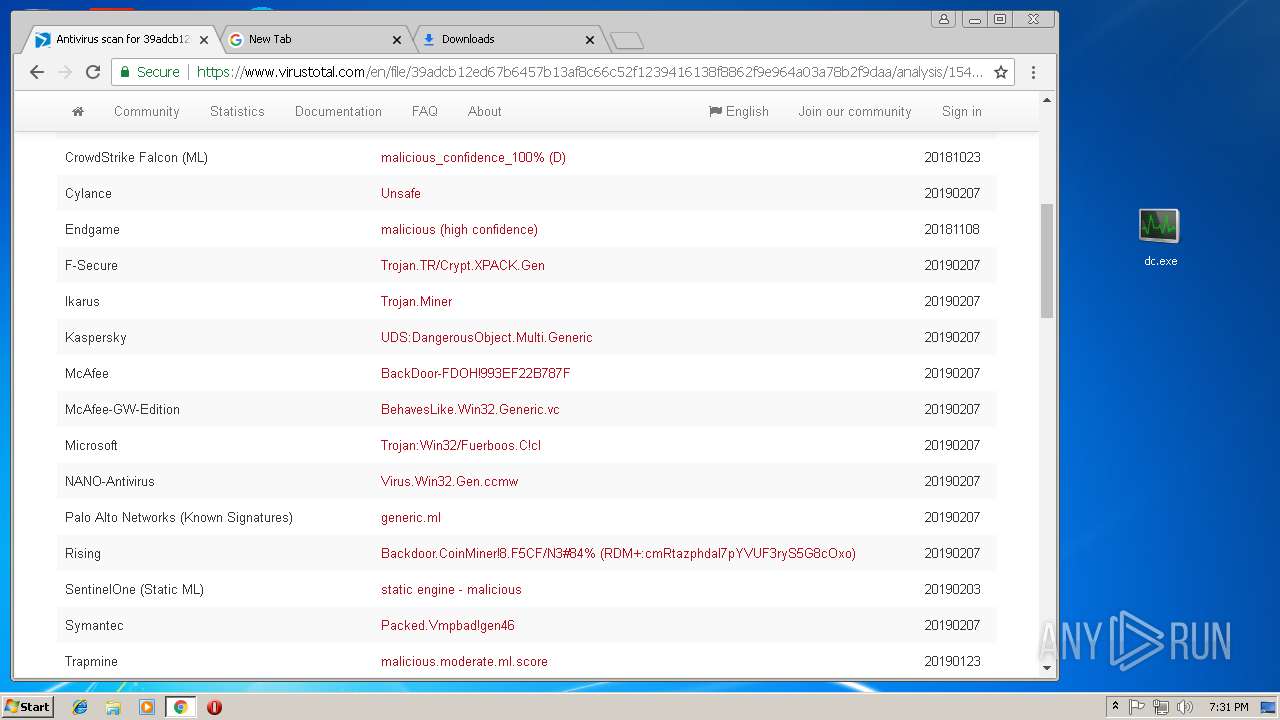Click the taskbar clock 7:31 PM

click(1228, 707)
